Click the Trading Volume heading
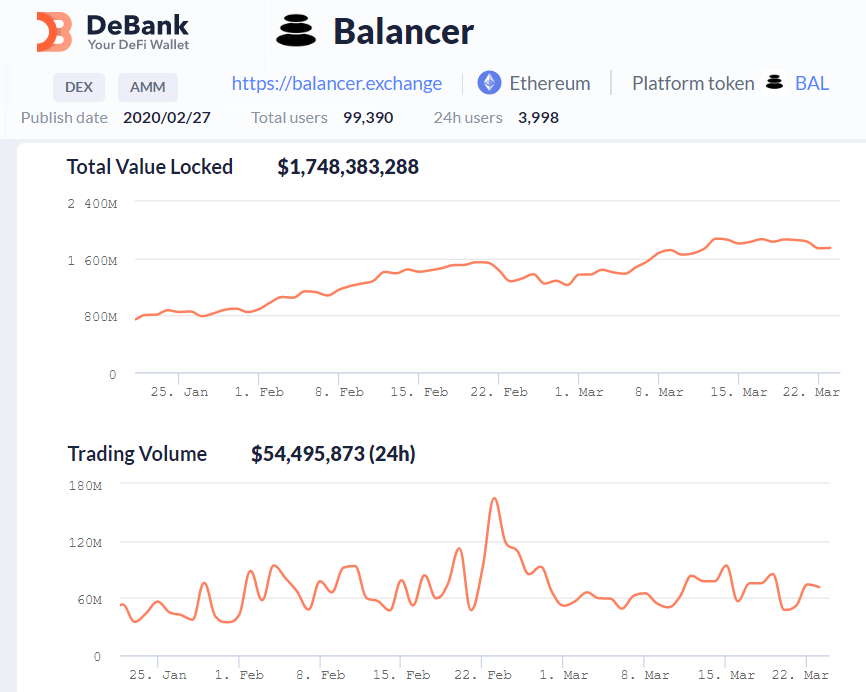This screenshot has height=692, width=866. pos(137,454)
